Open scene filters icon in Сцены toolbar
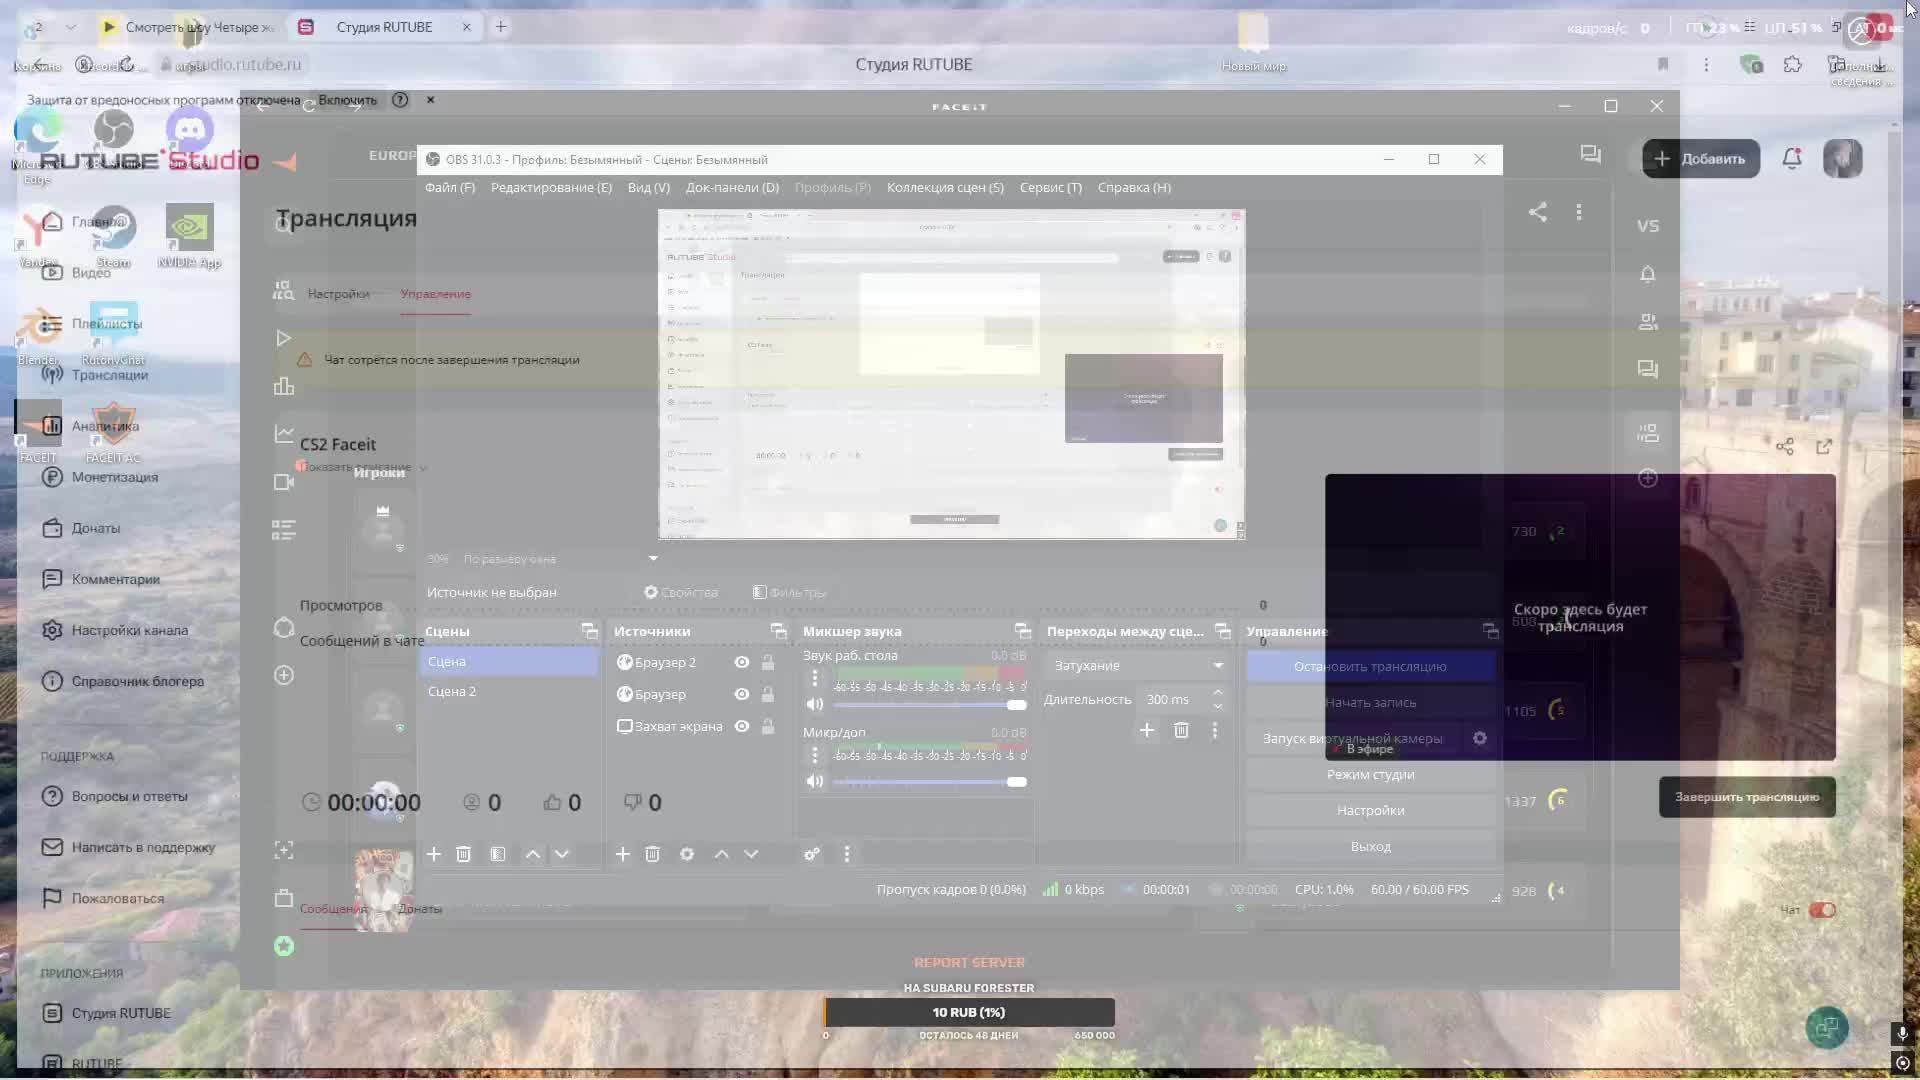Viewport: 1920px width, 1080px height. (498, 854)
